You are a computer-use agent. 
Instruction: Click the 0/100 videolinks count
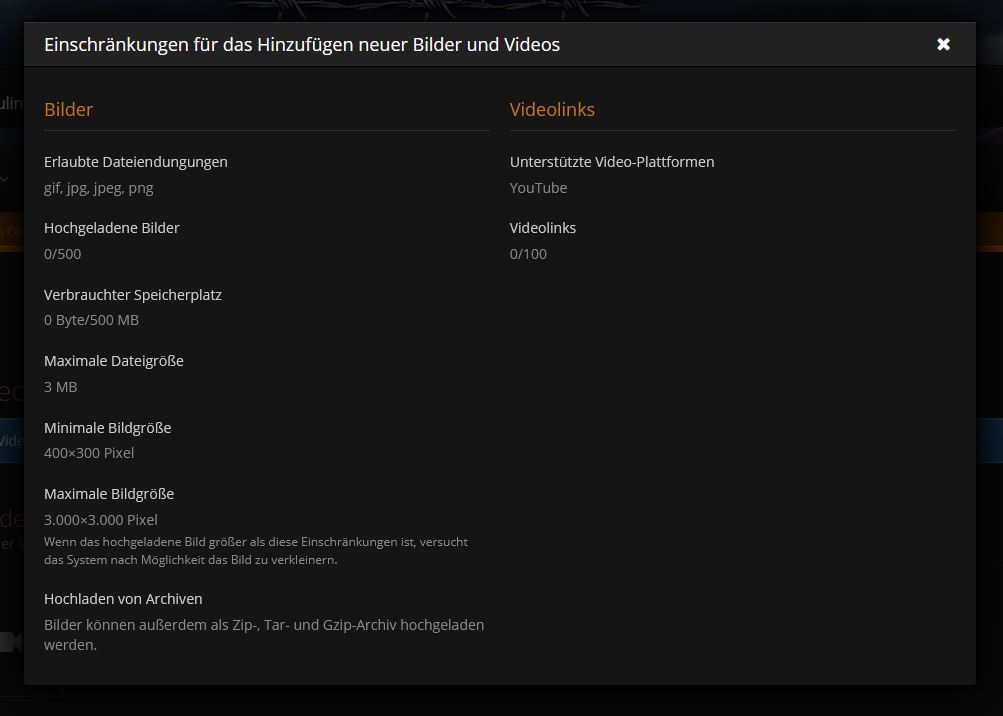tap(528, 254)
